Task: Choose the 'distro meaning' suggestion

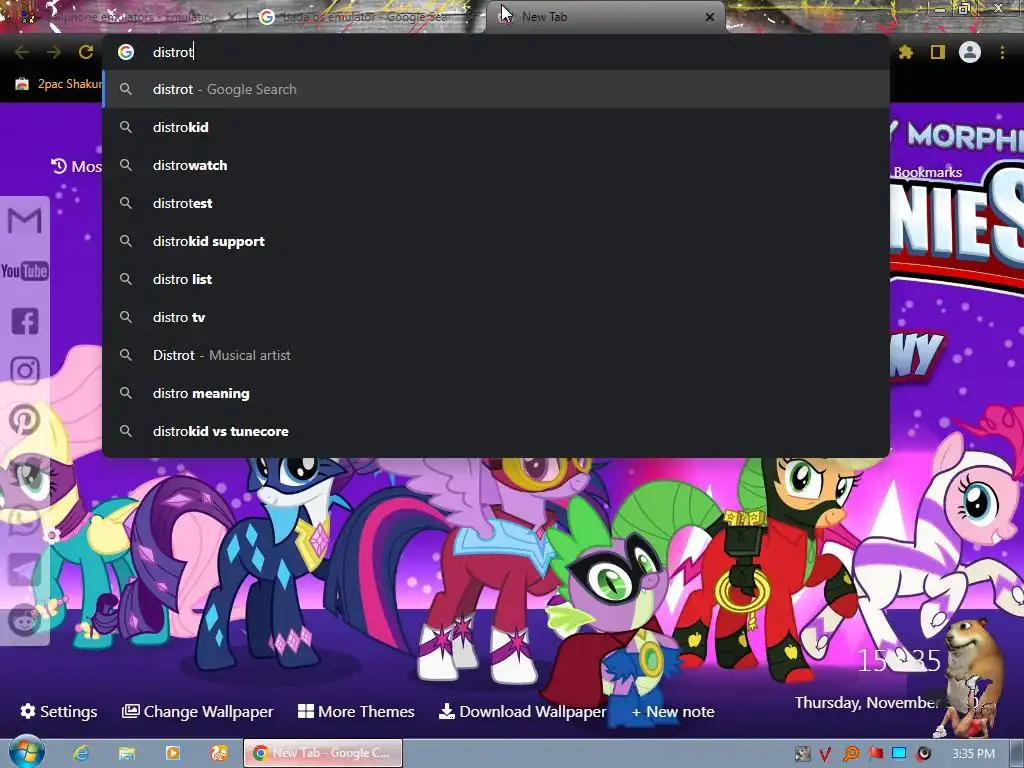Action: click(x=496, y=393)
